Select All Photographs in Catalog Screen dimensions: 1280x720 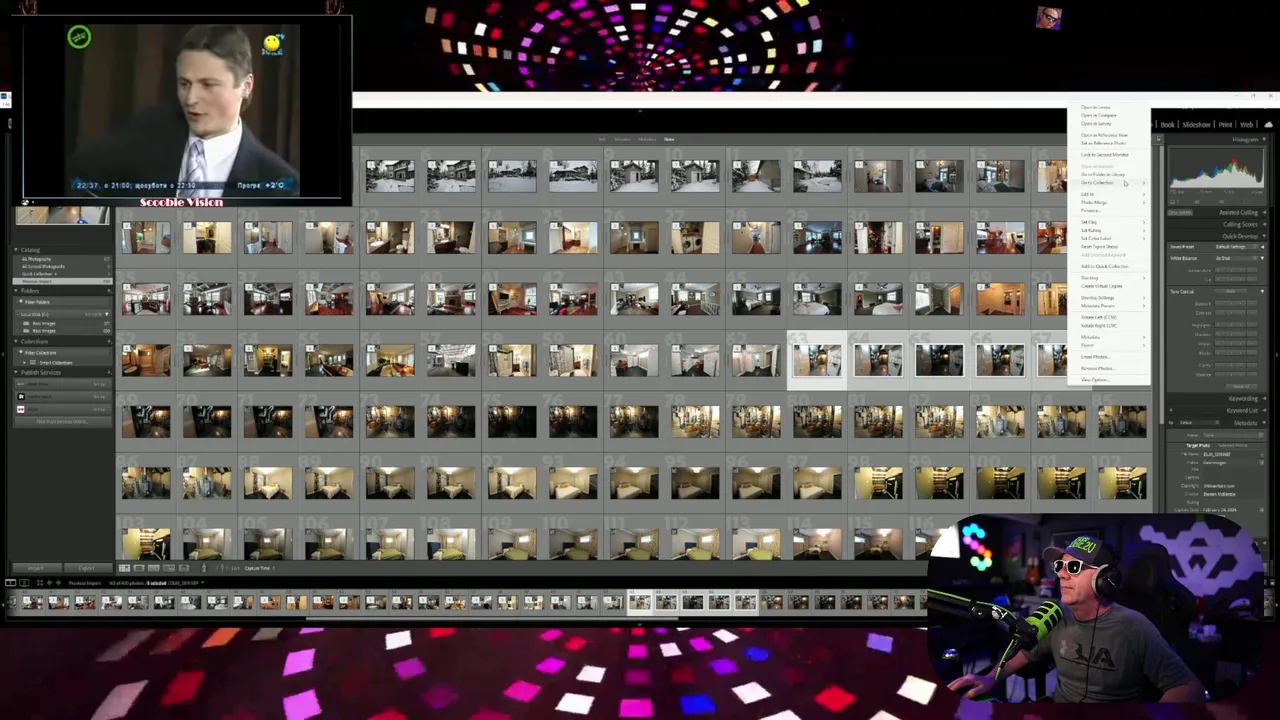62,259
